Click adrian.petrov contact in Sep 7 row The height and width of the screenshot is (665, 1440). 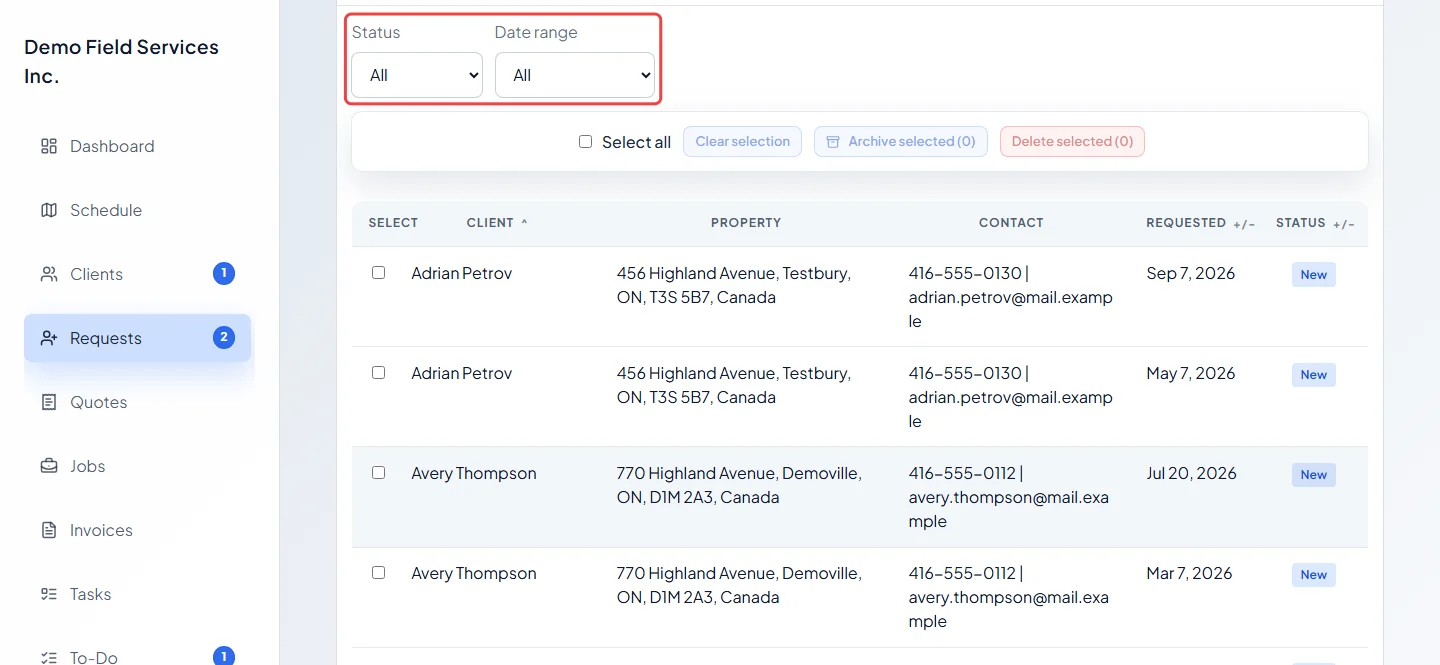(x=1010, y=297)
